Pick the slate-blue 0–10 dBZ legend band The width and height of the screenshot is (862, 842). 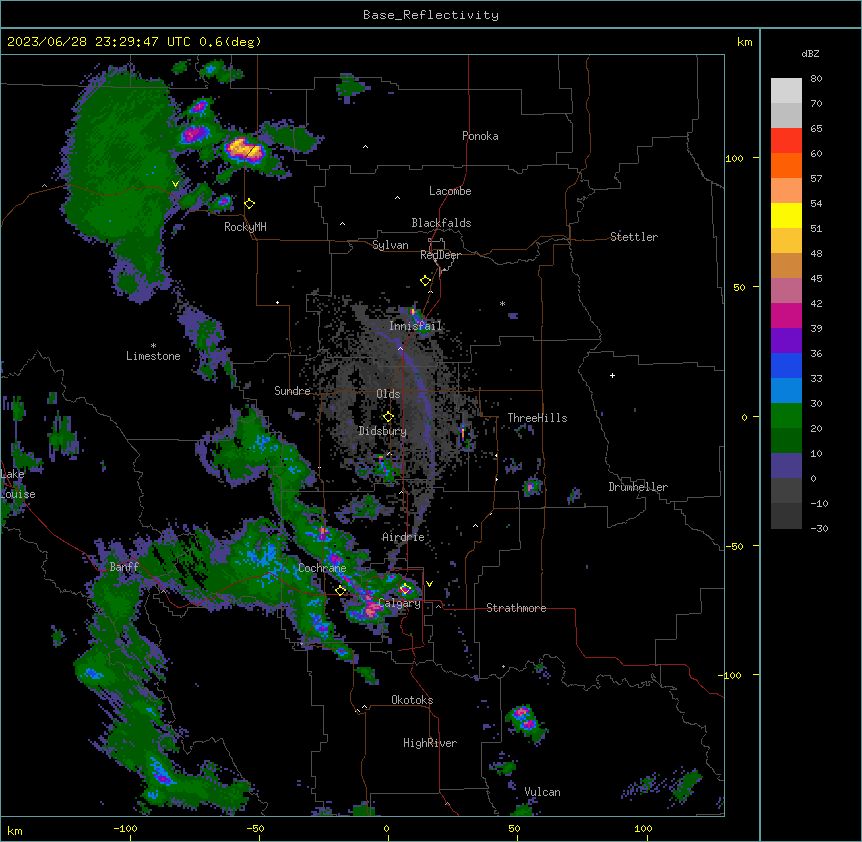786,466
